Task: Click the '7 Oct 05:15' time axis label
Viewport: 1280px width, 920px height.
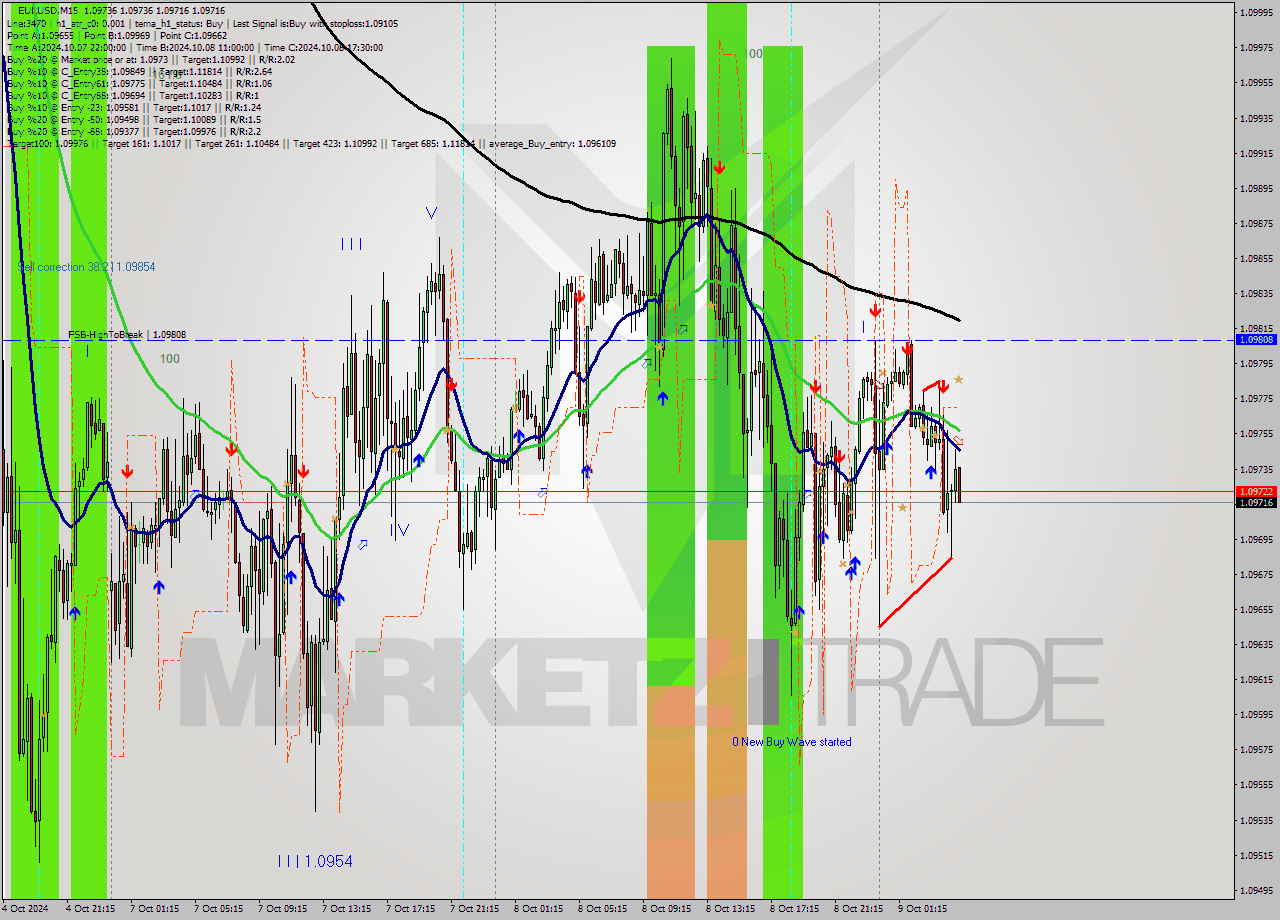Action: click(218, 909)
